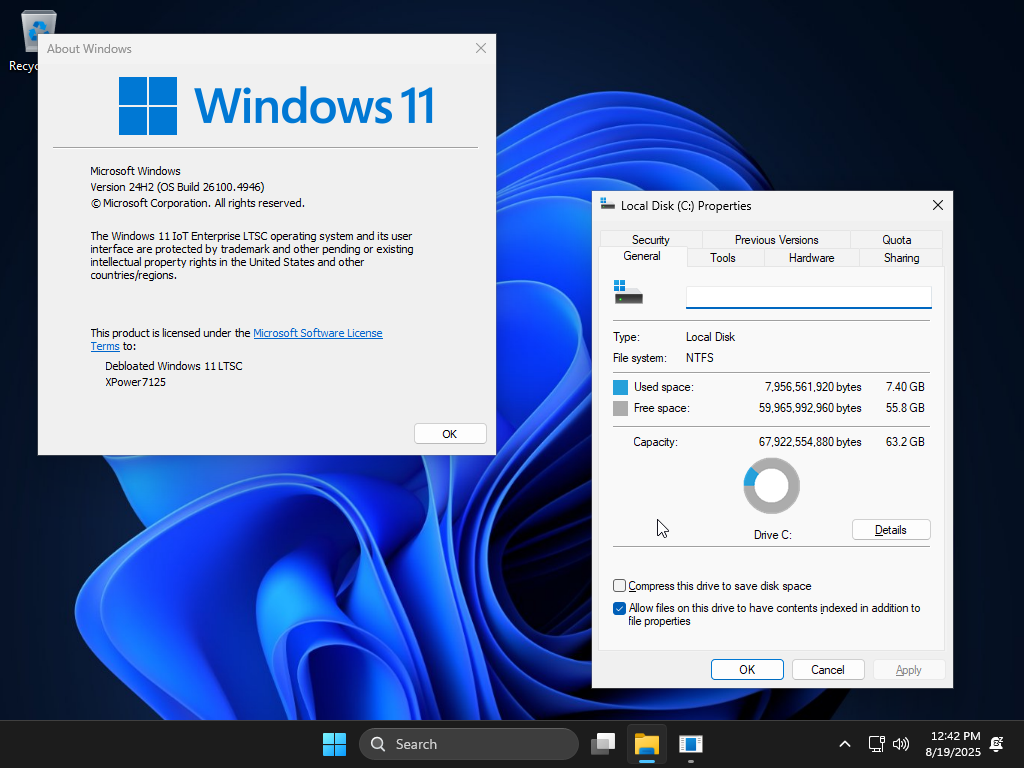This screenshot has width=1024, height=768.
Task: Click the drive icon in the General tab
Action: click(x=628, y=292)
